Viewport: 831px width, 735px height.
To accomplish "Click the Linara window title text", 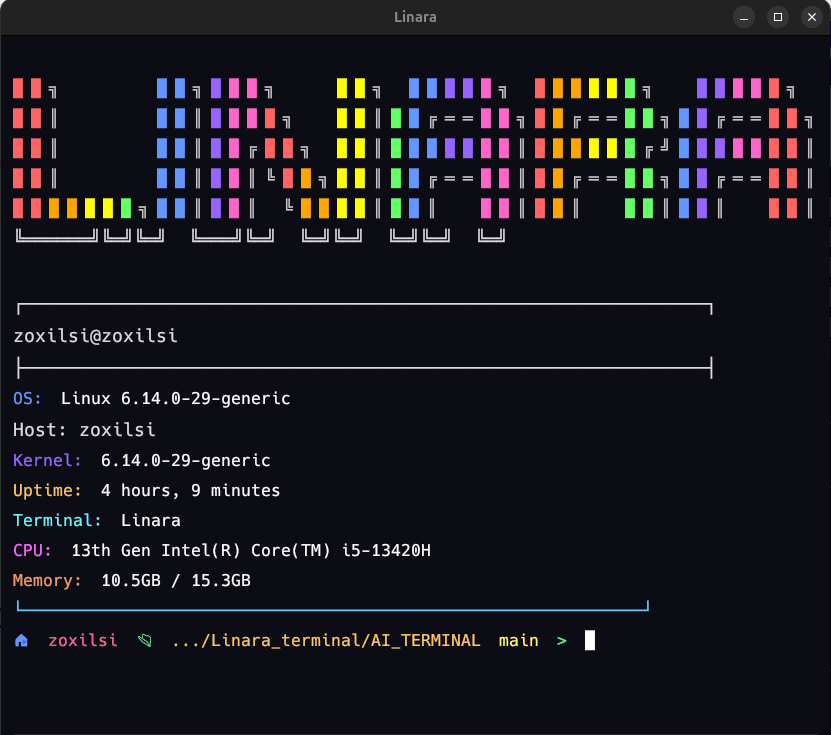I will coord(415,17).
